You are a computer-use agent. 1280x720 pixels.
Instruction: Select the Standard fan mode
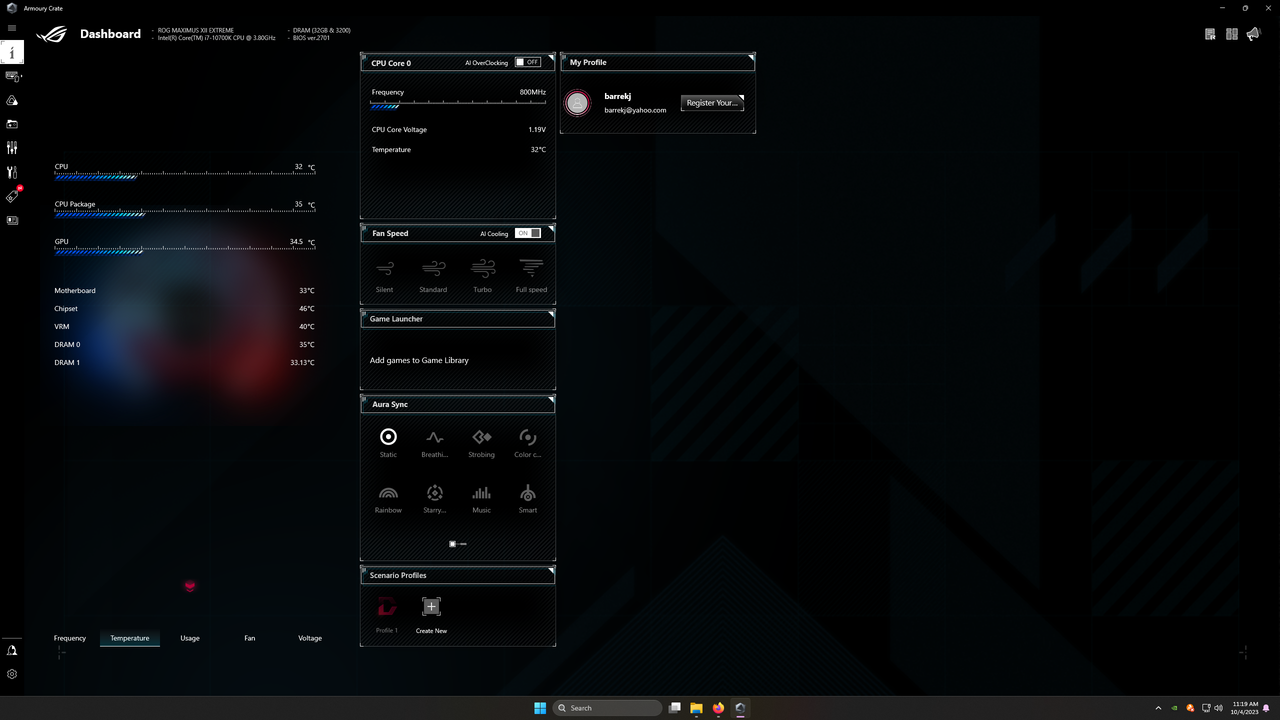(433, 275)
